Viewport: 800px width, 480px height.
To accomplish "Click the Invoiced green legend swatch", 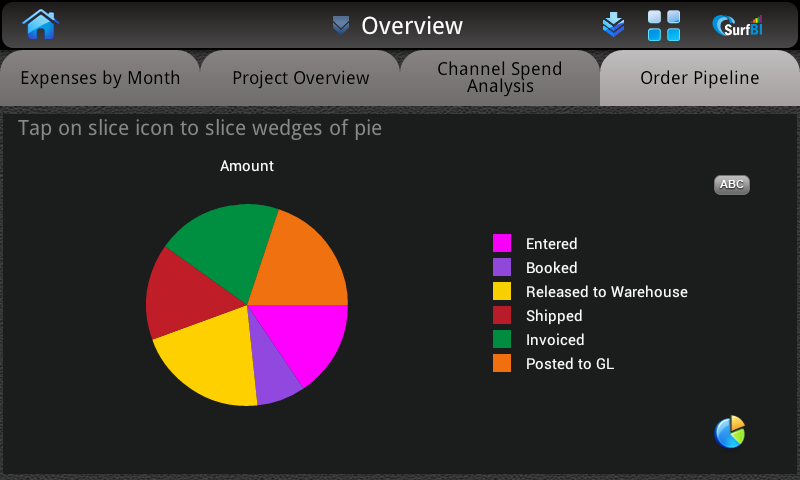I will 502,339.
